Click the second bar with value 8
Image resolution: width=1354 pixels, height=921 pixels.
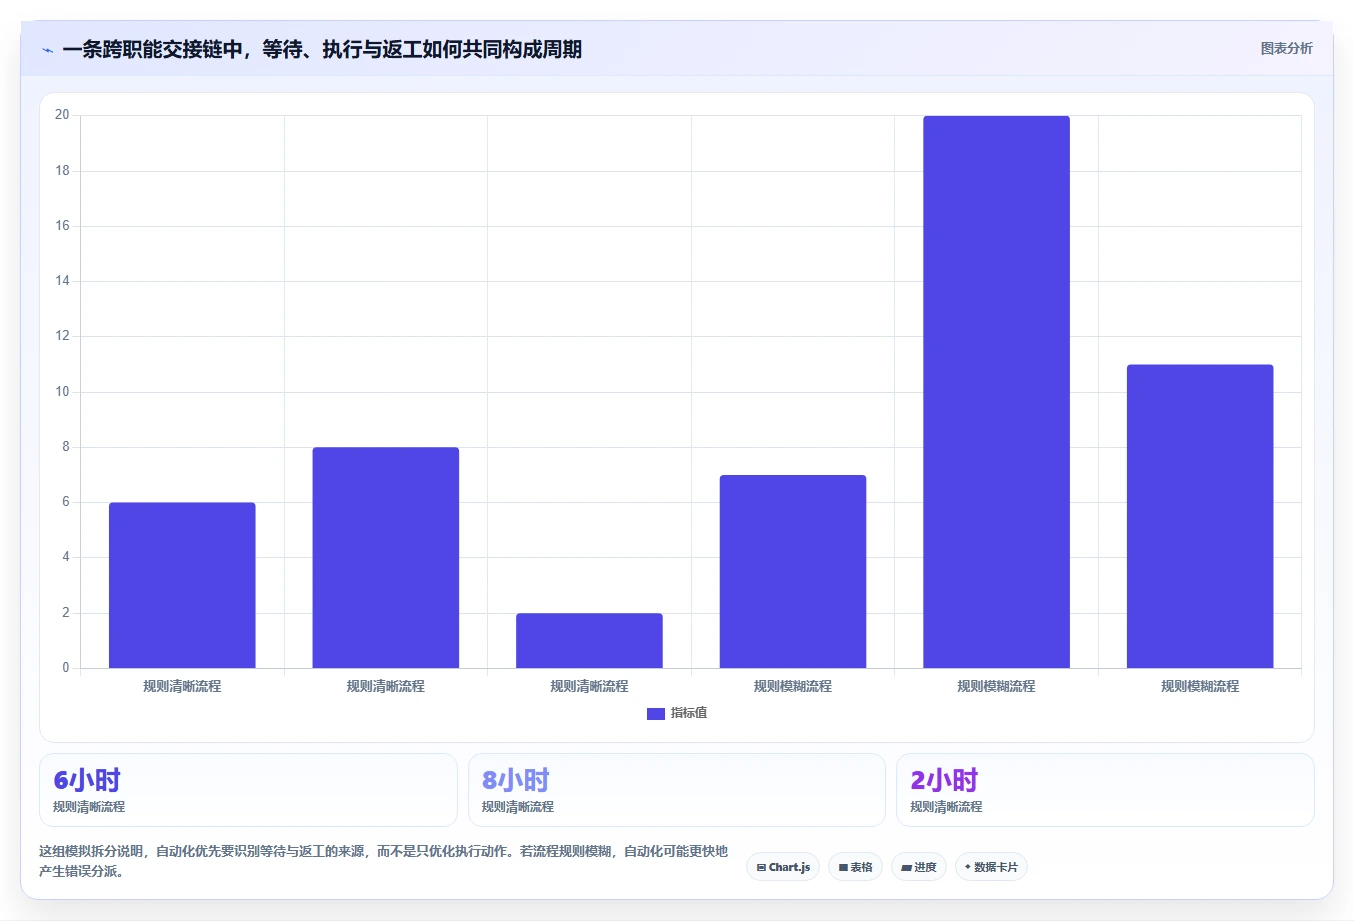386,558
